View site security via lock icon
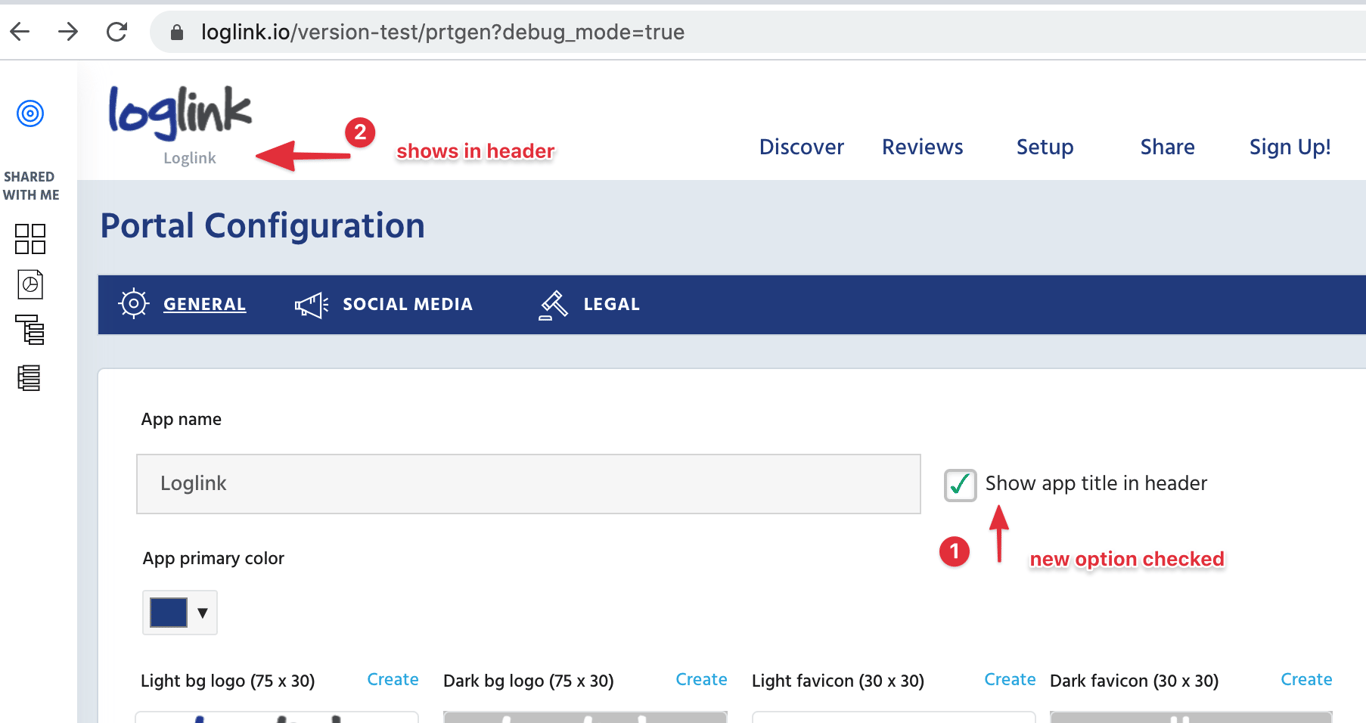Image resolution: width=1366 pixels, height=723 pixels. [177, 32]
